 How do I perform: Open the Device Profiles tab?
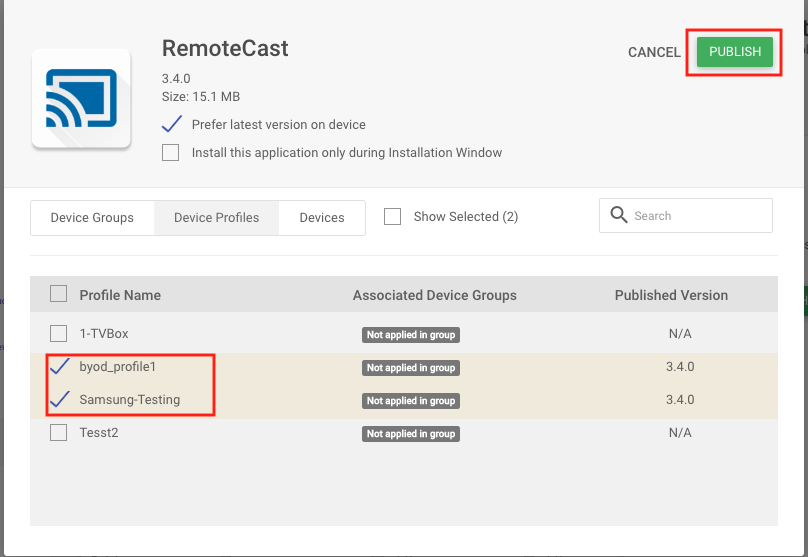216,217
